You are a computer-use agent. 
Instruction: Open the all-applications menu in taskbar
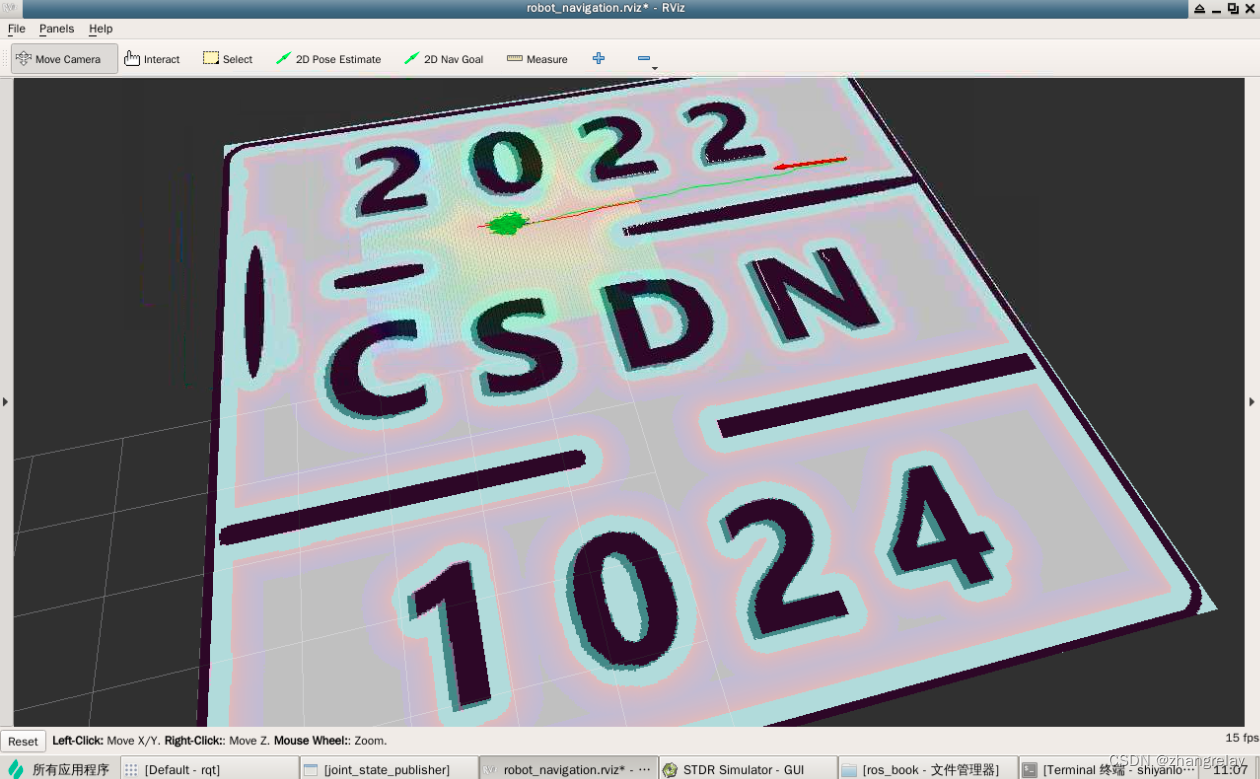pos(59,769)
